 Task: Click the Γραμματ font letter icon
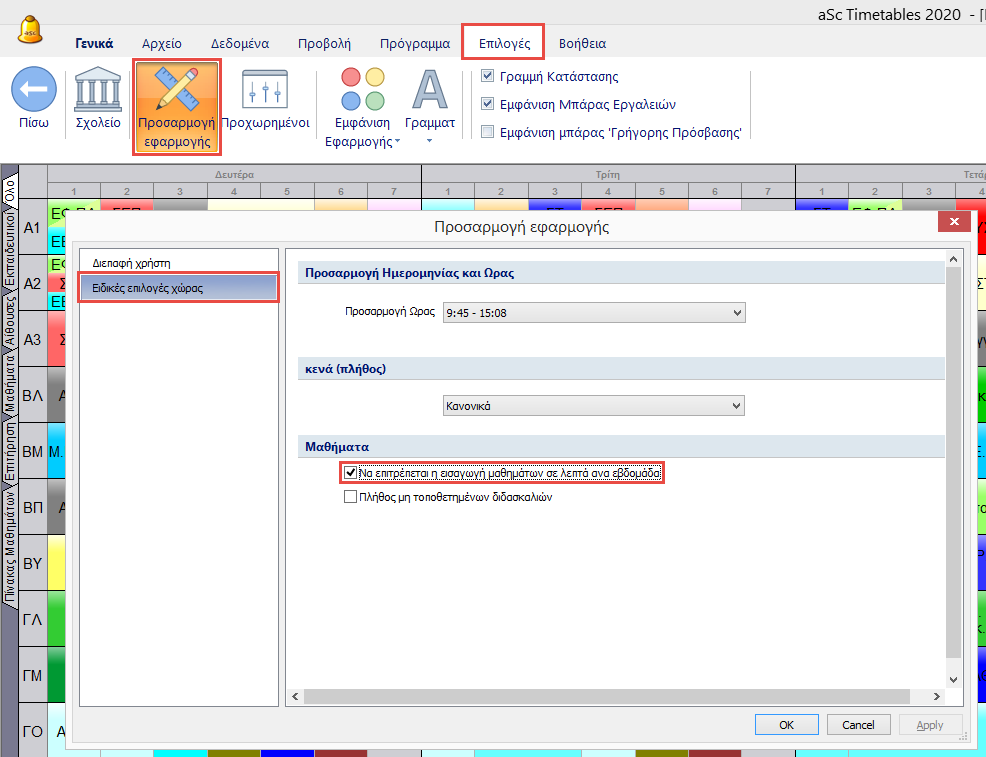pyautogui.click(x=430, y=90)
